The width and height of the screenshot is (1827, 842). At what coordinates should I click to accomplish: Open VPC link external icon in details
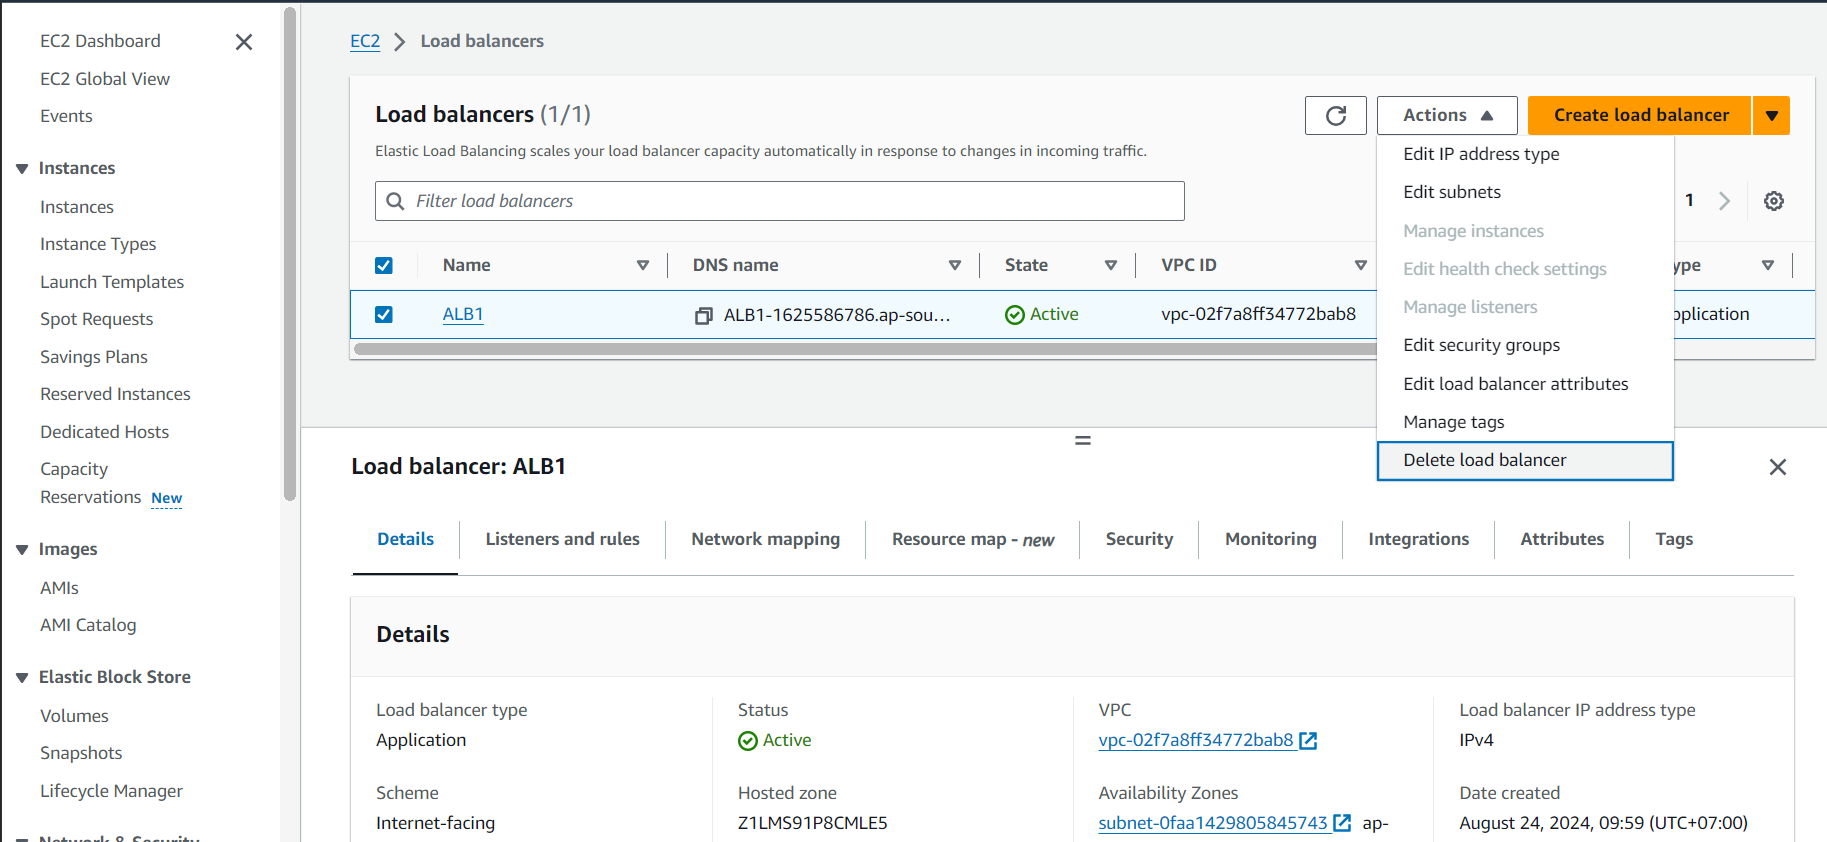point(1308,741)
